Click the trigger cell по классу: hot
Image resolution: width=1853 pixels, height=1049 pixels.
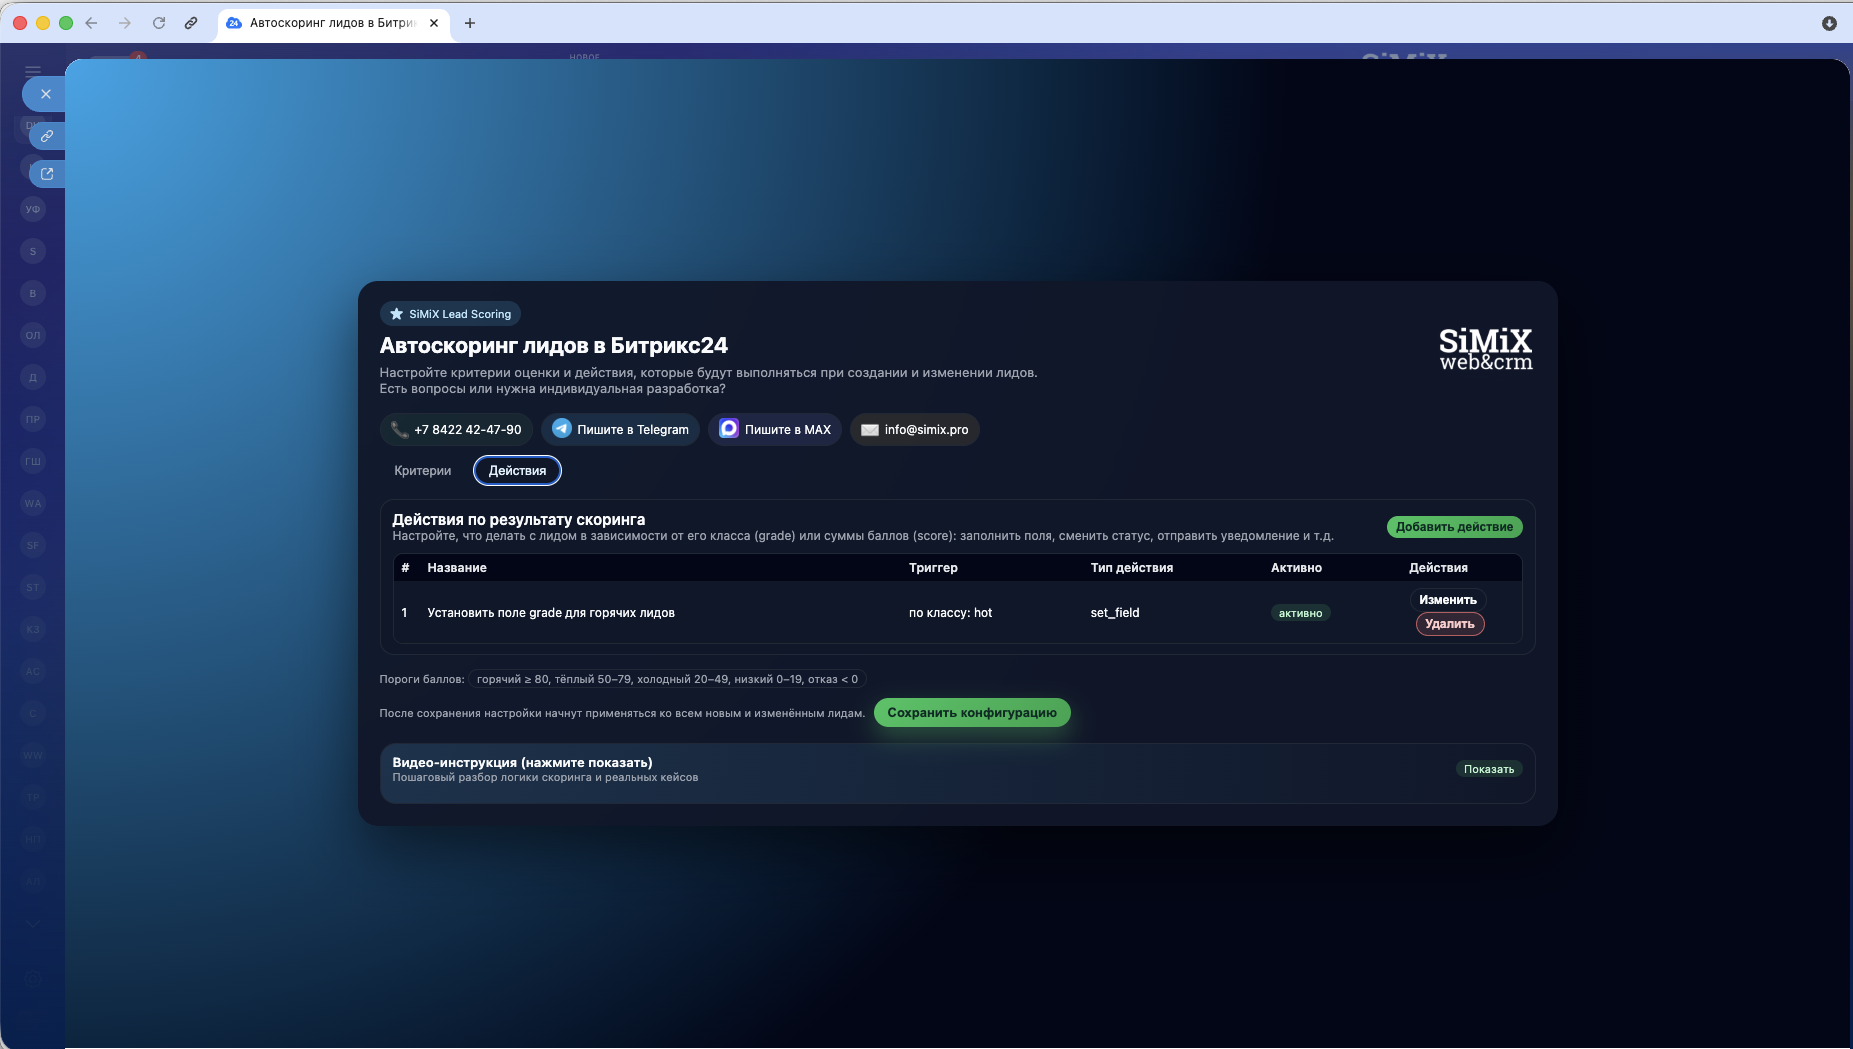point(950,613)
